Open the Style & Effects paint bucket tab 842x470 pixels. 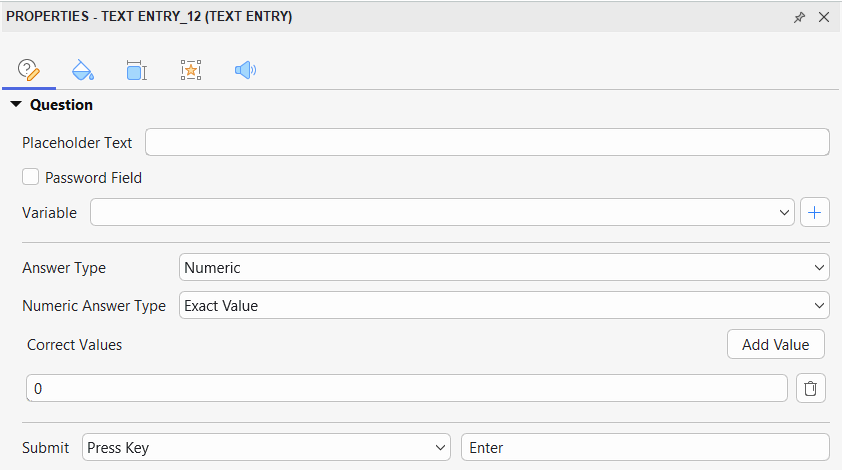pyautogui.click(x=83, y=70)
